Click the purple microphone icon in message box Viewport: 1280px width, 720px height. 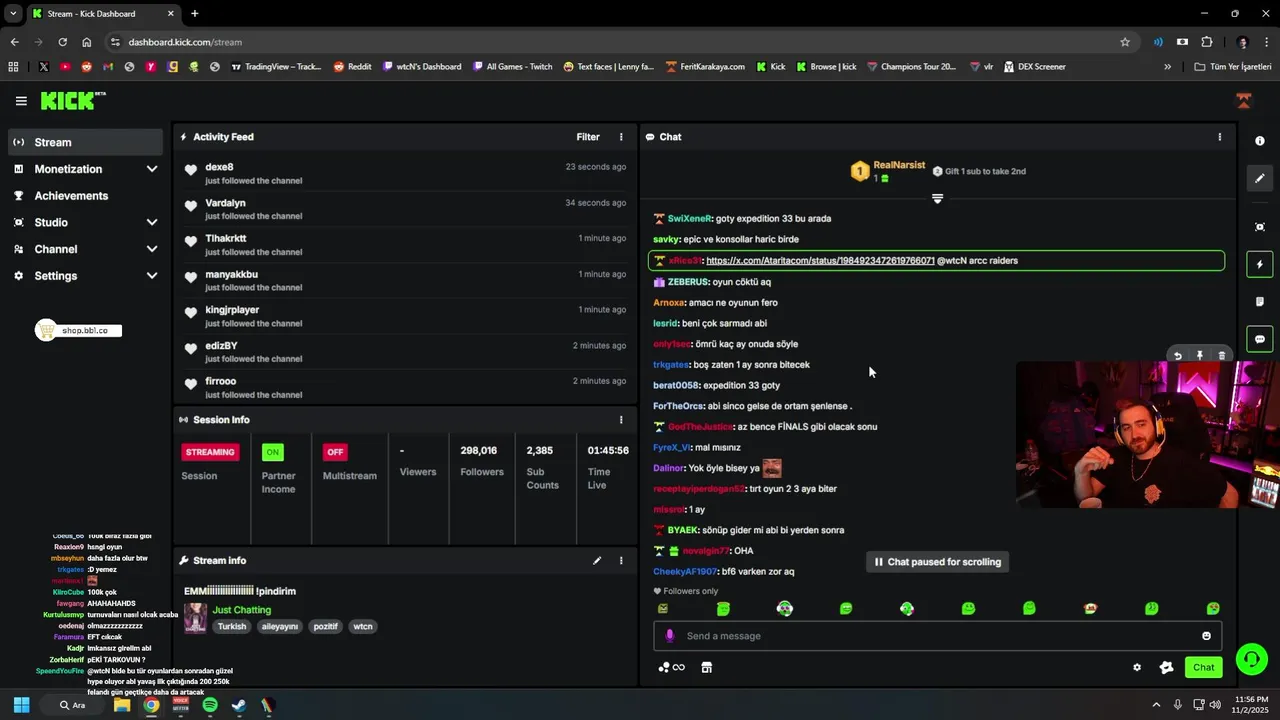[670, 636]
